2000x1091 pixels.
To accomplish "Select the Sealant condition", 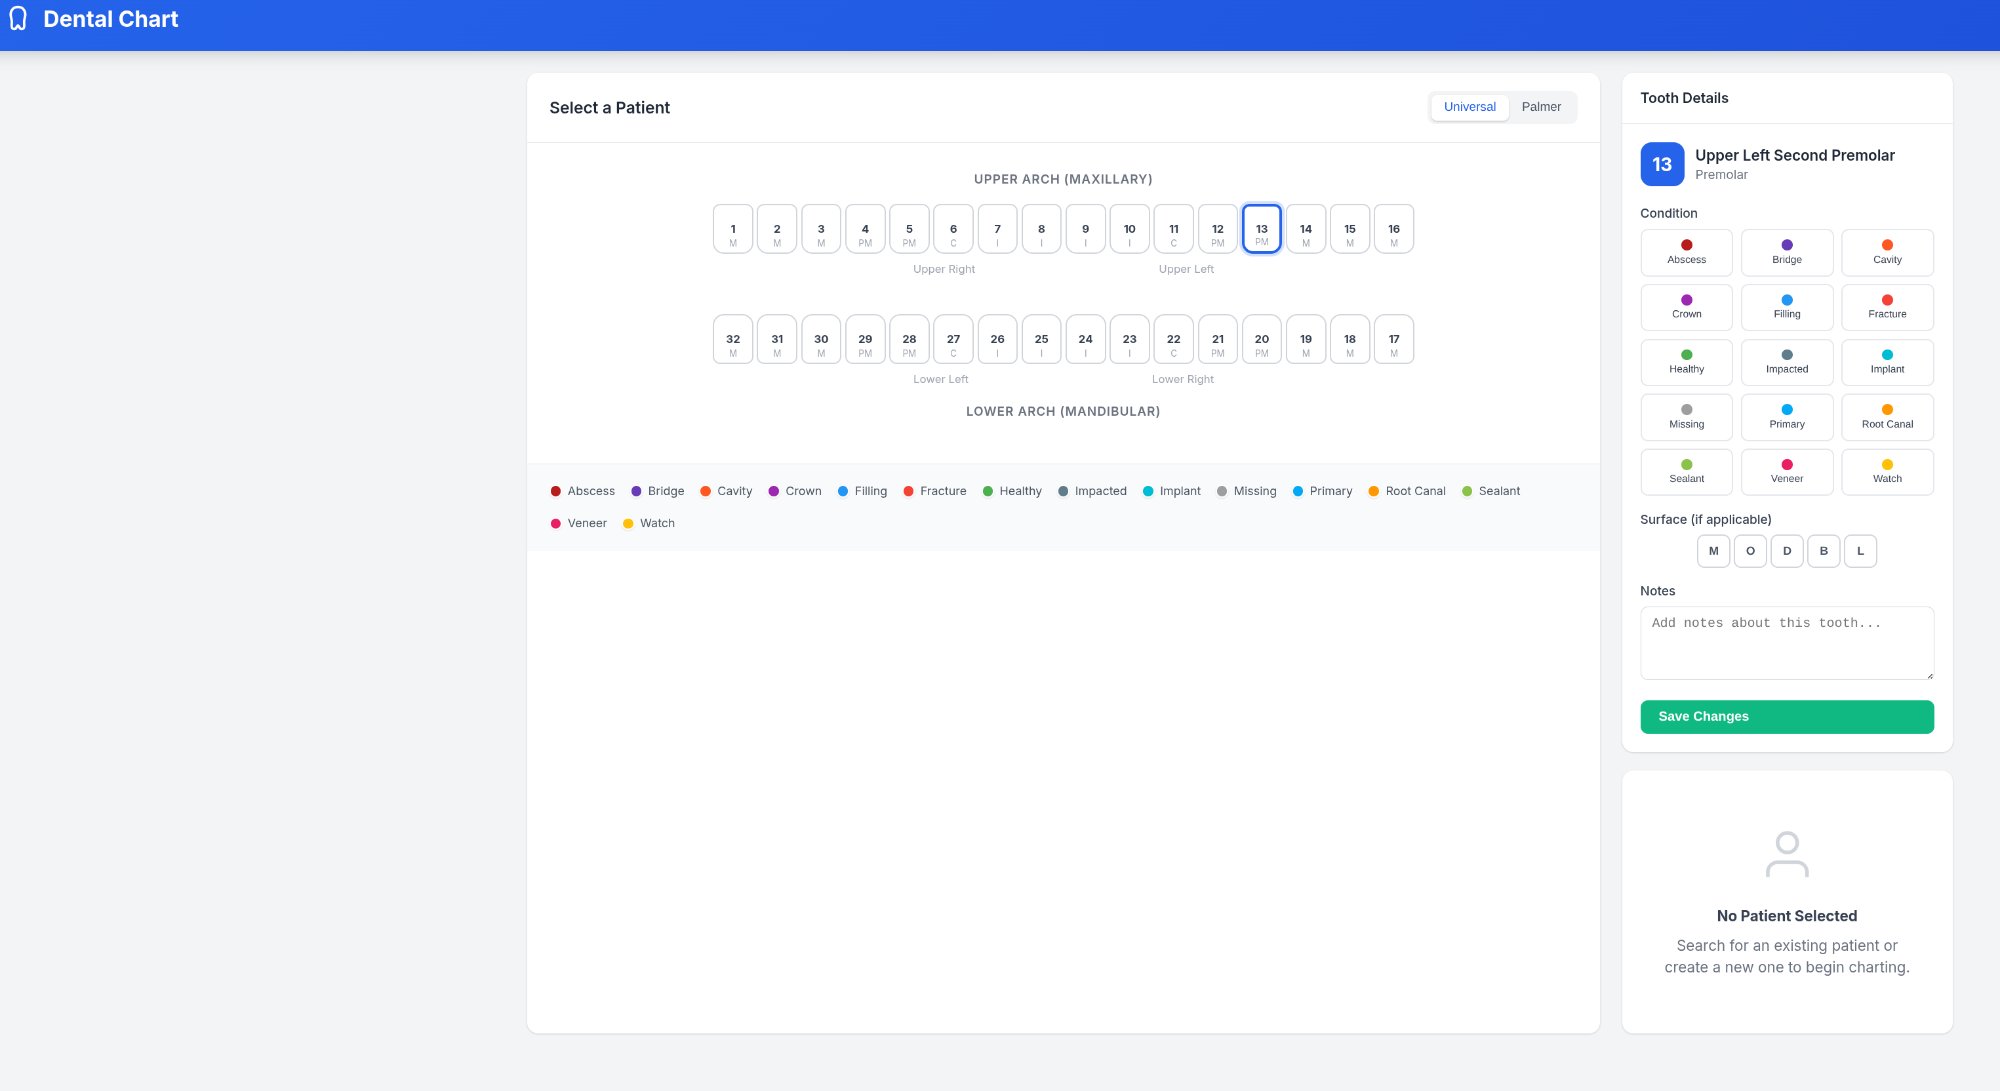I will pyautogui.click(x=1686, y=472).
